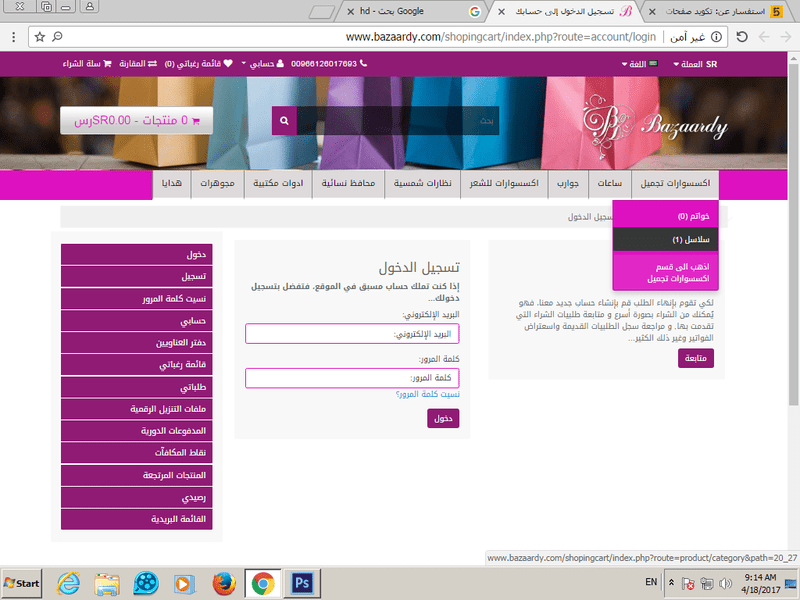The height and width of the screenshot is (600, 800).
Task: Click طلباتي in the sidebar
Action: tap(137, 387)
